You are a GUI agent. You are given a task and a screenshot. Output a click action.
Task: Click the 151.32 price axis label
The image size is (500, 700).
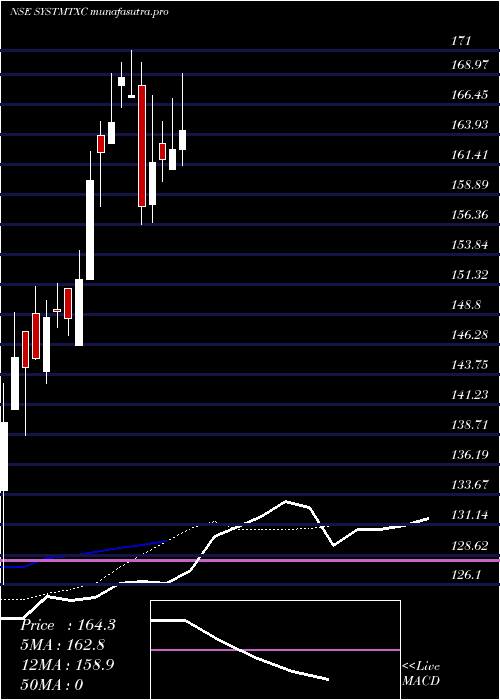(470, 275)
